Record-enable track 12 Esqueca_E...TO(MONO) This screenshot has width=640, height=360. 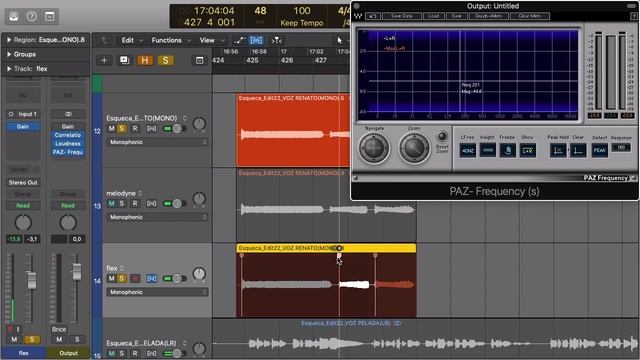coord(135,129)
